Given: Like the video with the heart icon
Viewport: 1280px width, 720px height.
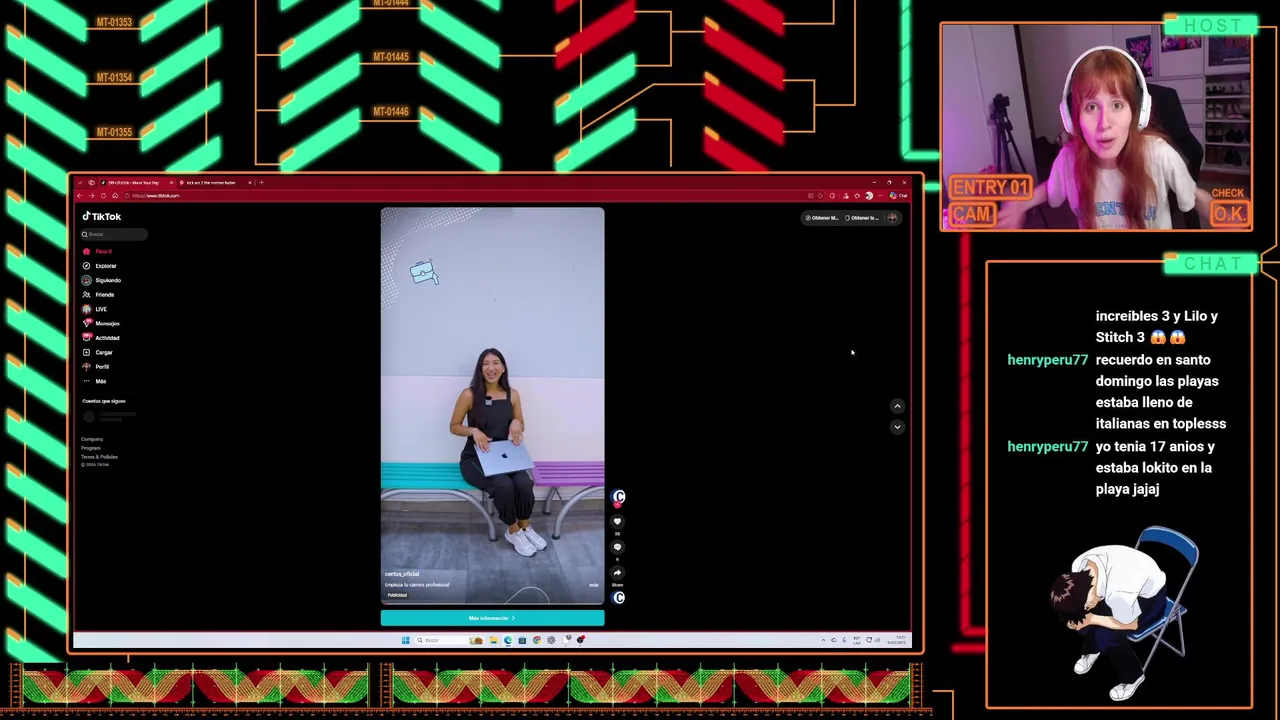Looking at the screenshot, I should [617, 521].
